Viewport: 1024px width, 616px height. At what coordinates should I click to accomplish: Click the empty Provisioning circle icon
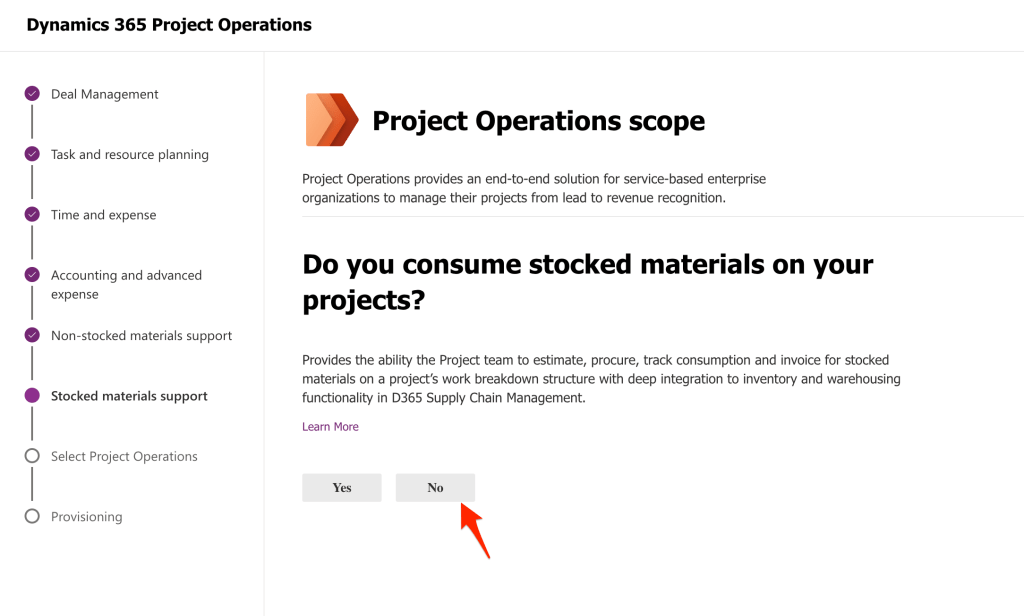click(31, 516)
